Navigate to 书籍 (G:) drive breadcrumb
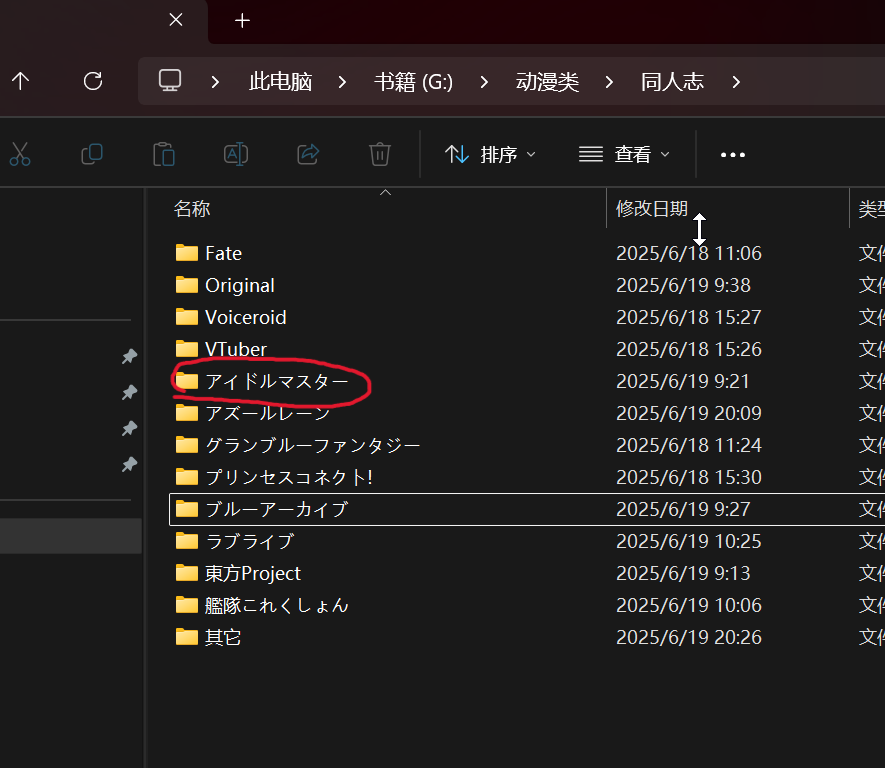 pyautogui.click(x=413, y=82)
